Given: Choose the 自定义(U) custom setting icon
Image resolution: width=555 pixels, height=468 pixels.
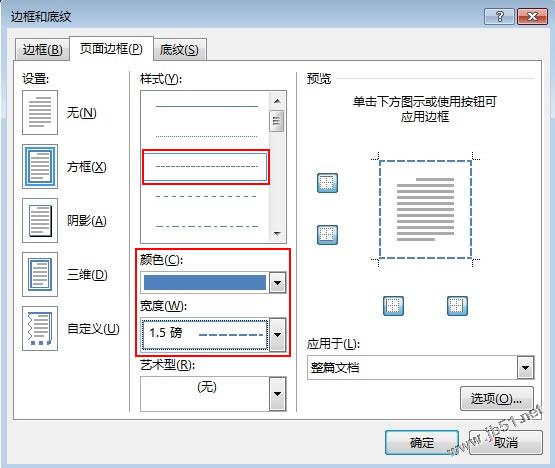Looking at the screenshot, I should [40, 329].
